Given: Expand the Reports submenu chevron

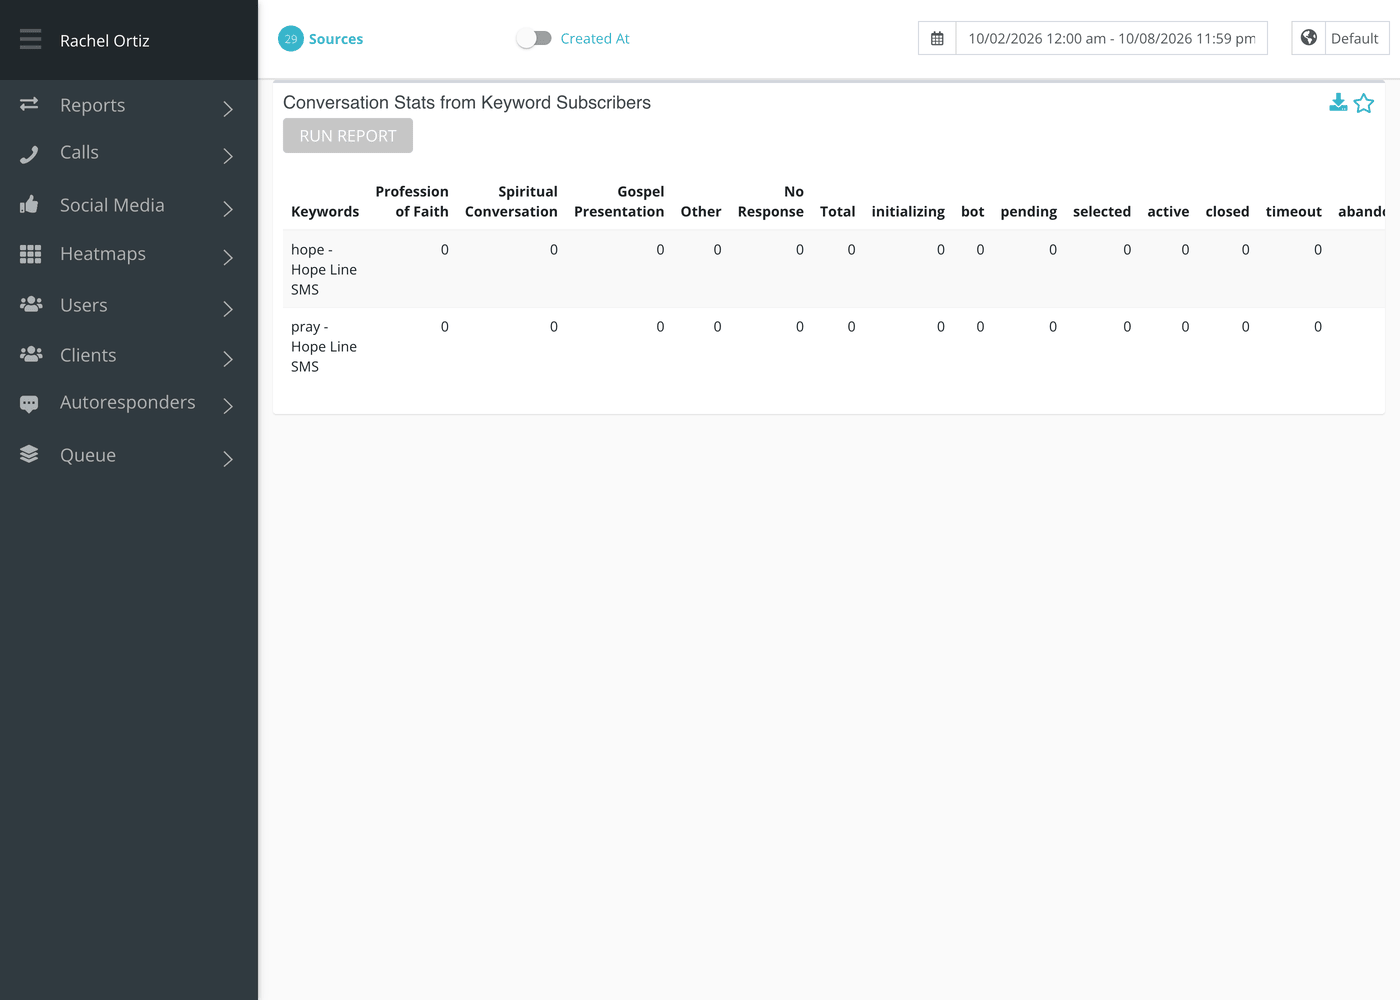Looking at the screenshot, I should coord(228,108).
